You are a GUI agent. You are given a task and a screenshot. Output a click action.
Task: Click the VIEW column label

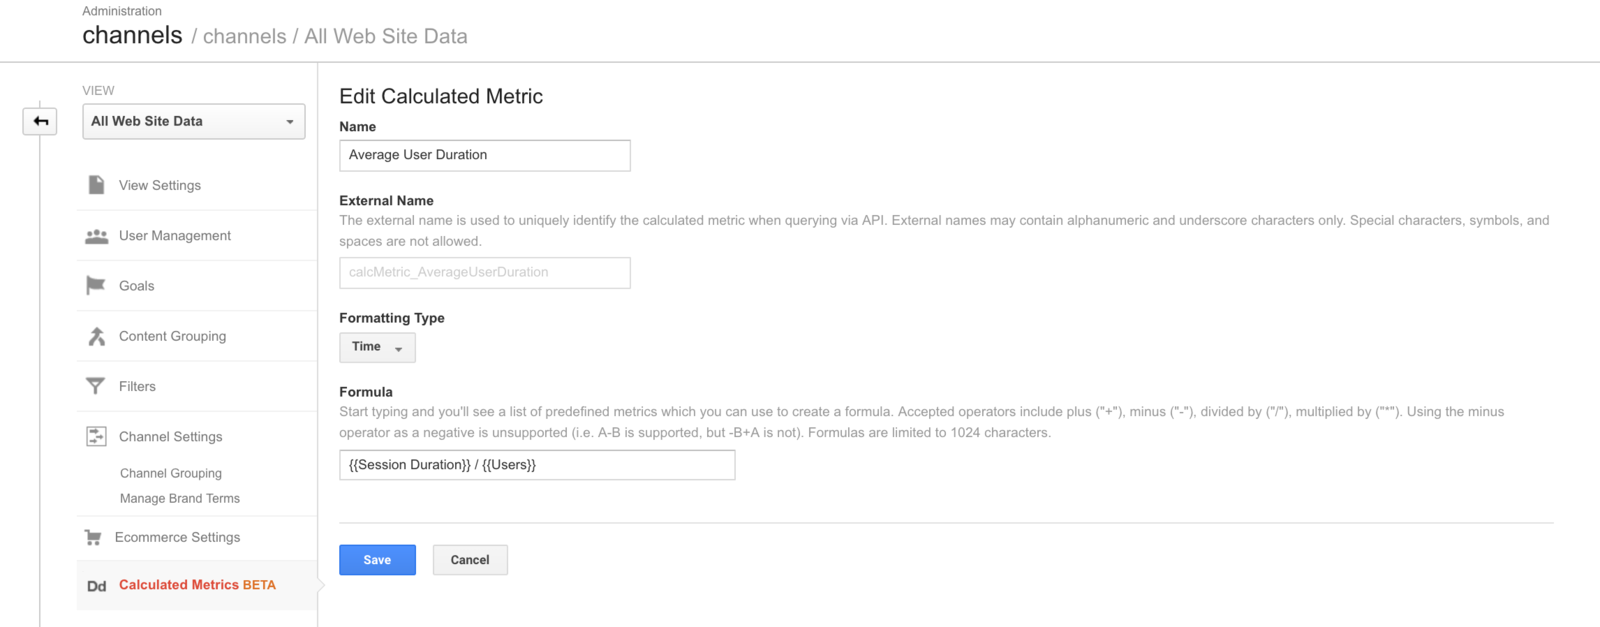tap(98, 90)
